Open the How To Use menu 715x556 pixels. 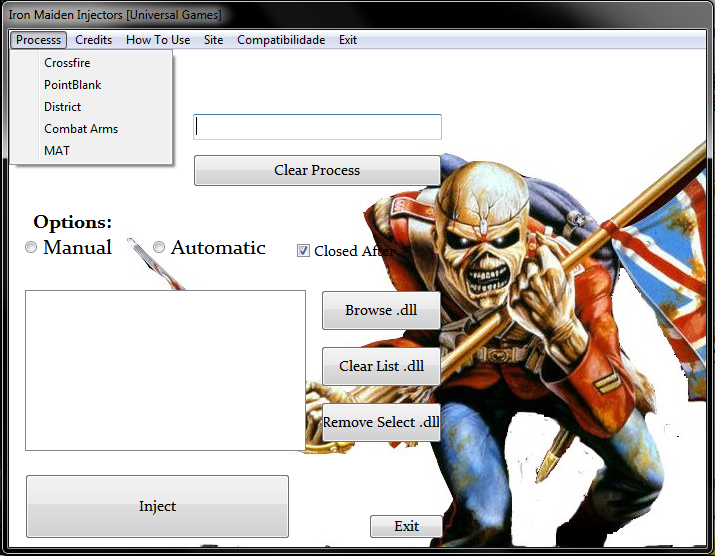158,40
